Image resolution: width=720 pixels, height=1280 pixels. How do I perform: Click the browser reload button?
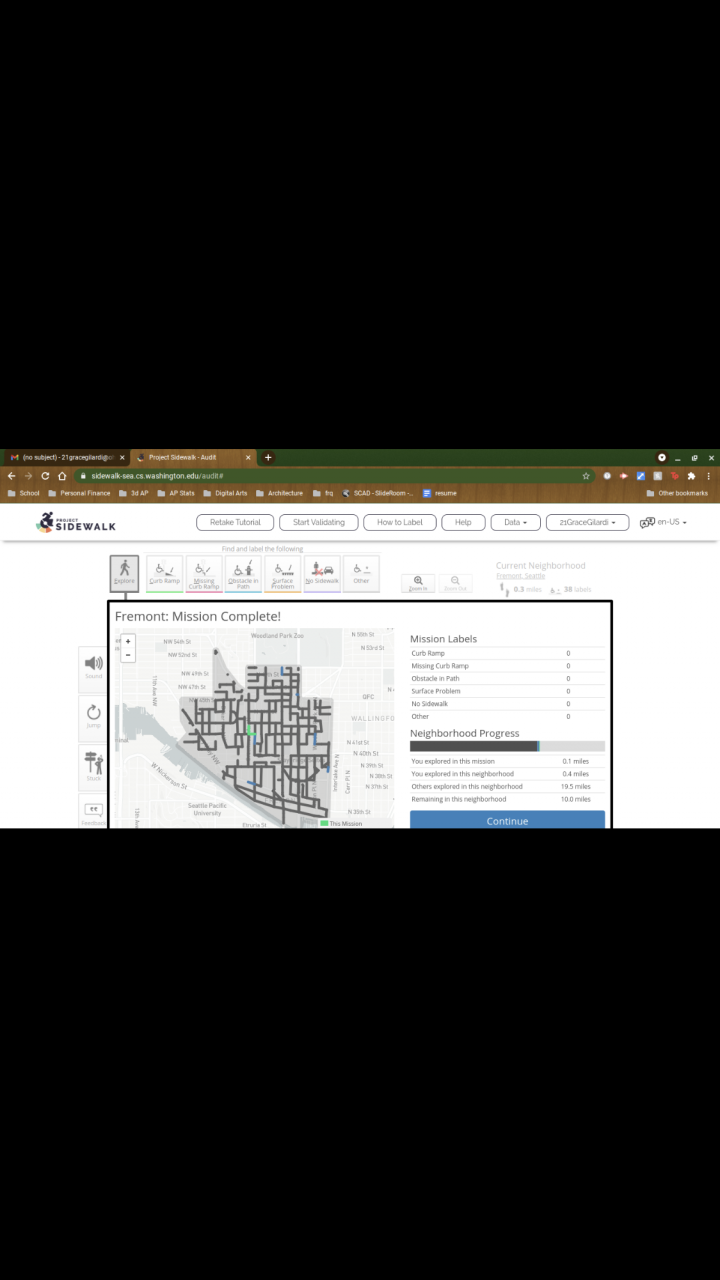[x=45, y=476]
